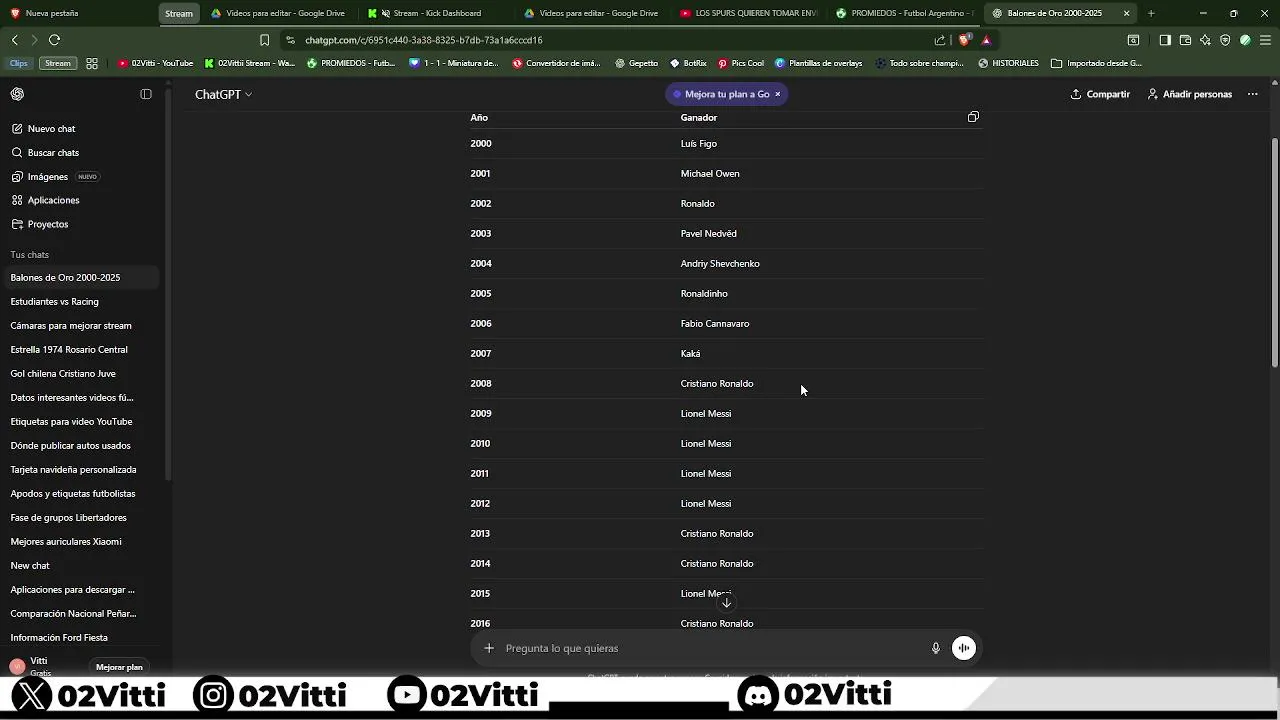The height and width of the screenshot is (720, 1280).
Task: Open the Gepetto bookmark
Action: tap(636, 63)
